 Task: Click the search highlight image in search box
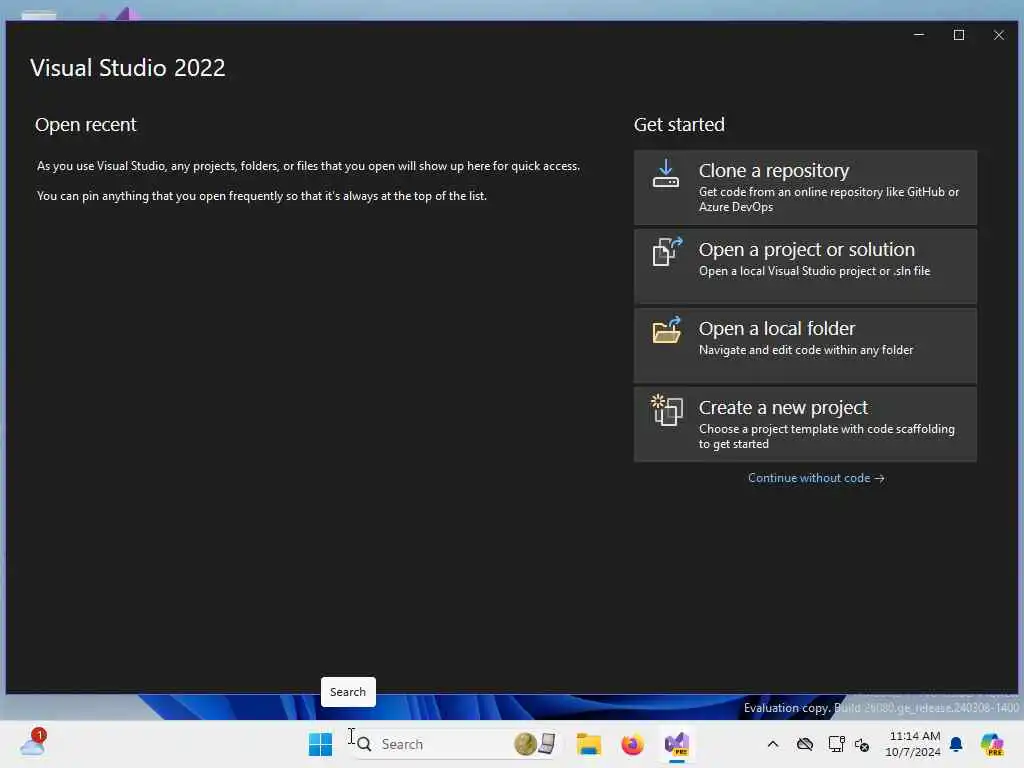click(x=535, y=743)
